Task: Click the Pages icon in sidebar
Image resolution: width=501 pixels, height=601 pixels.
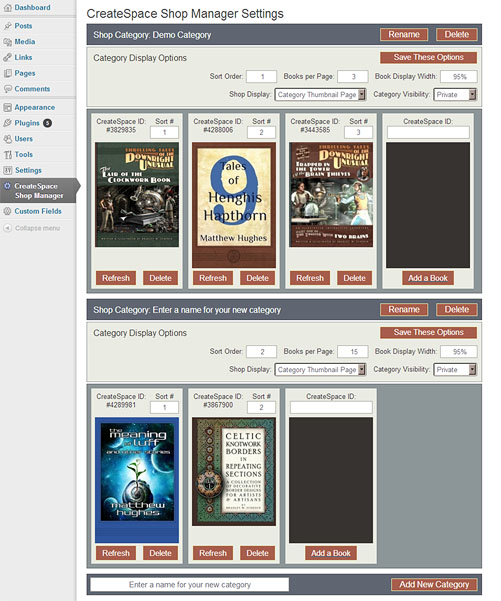Action: tap(7, 73)
